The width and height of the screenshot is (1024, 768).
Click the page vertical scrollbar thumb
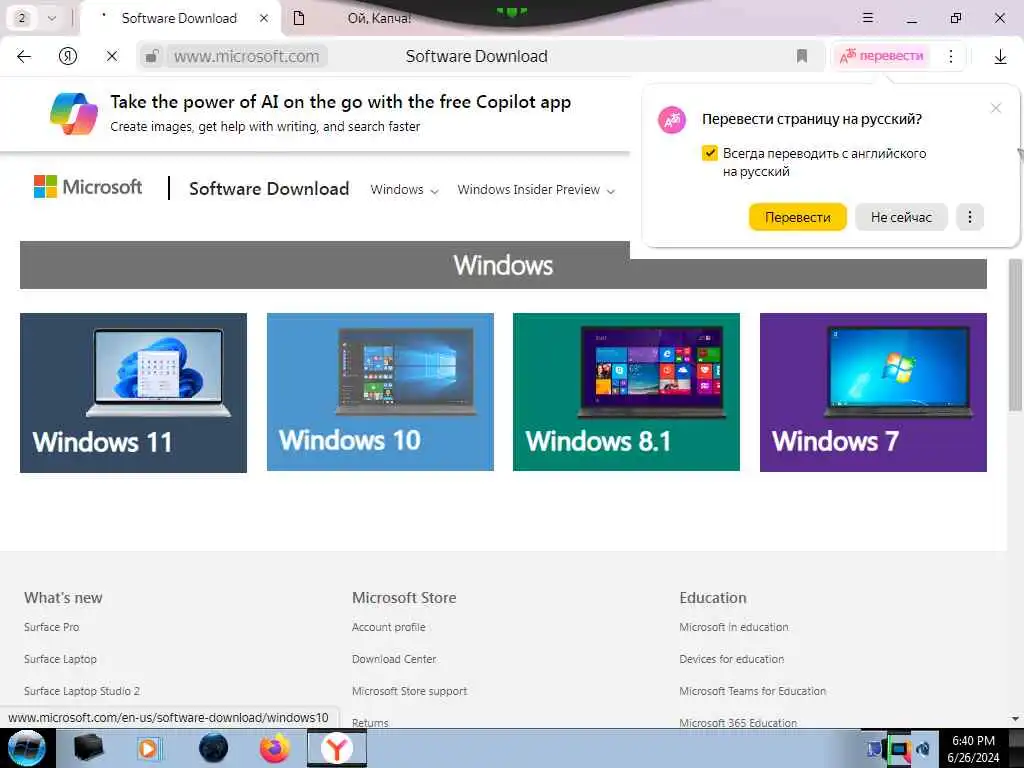pyautogui.click(x=1015, y=334)
